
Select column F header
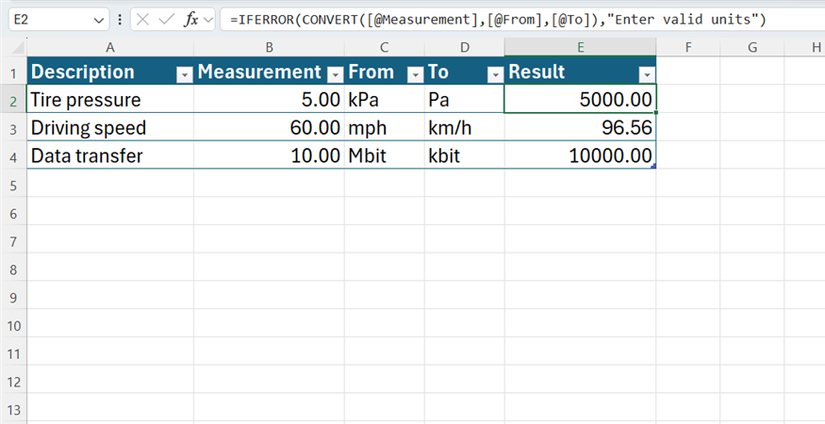point(688,48)
